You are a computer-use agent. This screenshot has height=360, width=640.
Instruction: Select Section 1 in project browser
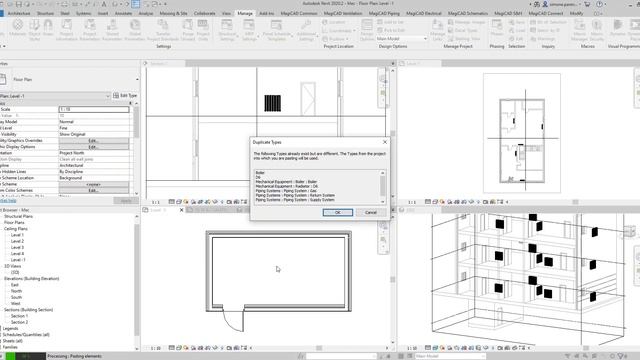pos(19,316)
